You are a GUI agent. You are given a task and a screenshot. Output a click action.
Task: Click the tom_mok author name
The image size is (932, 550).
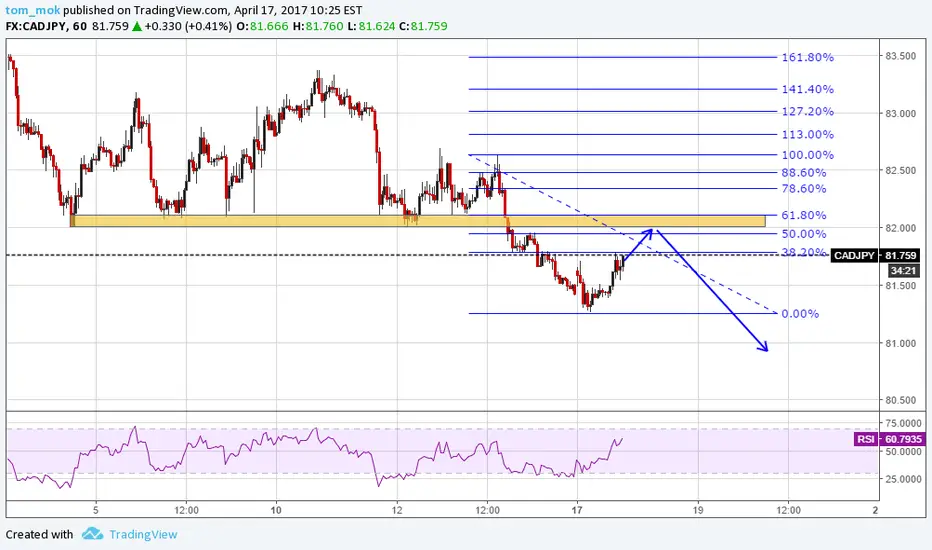[33, 10]
